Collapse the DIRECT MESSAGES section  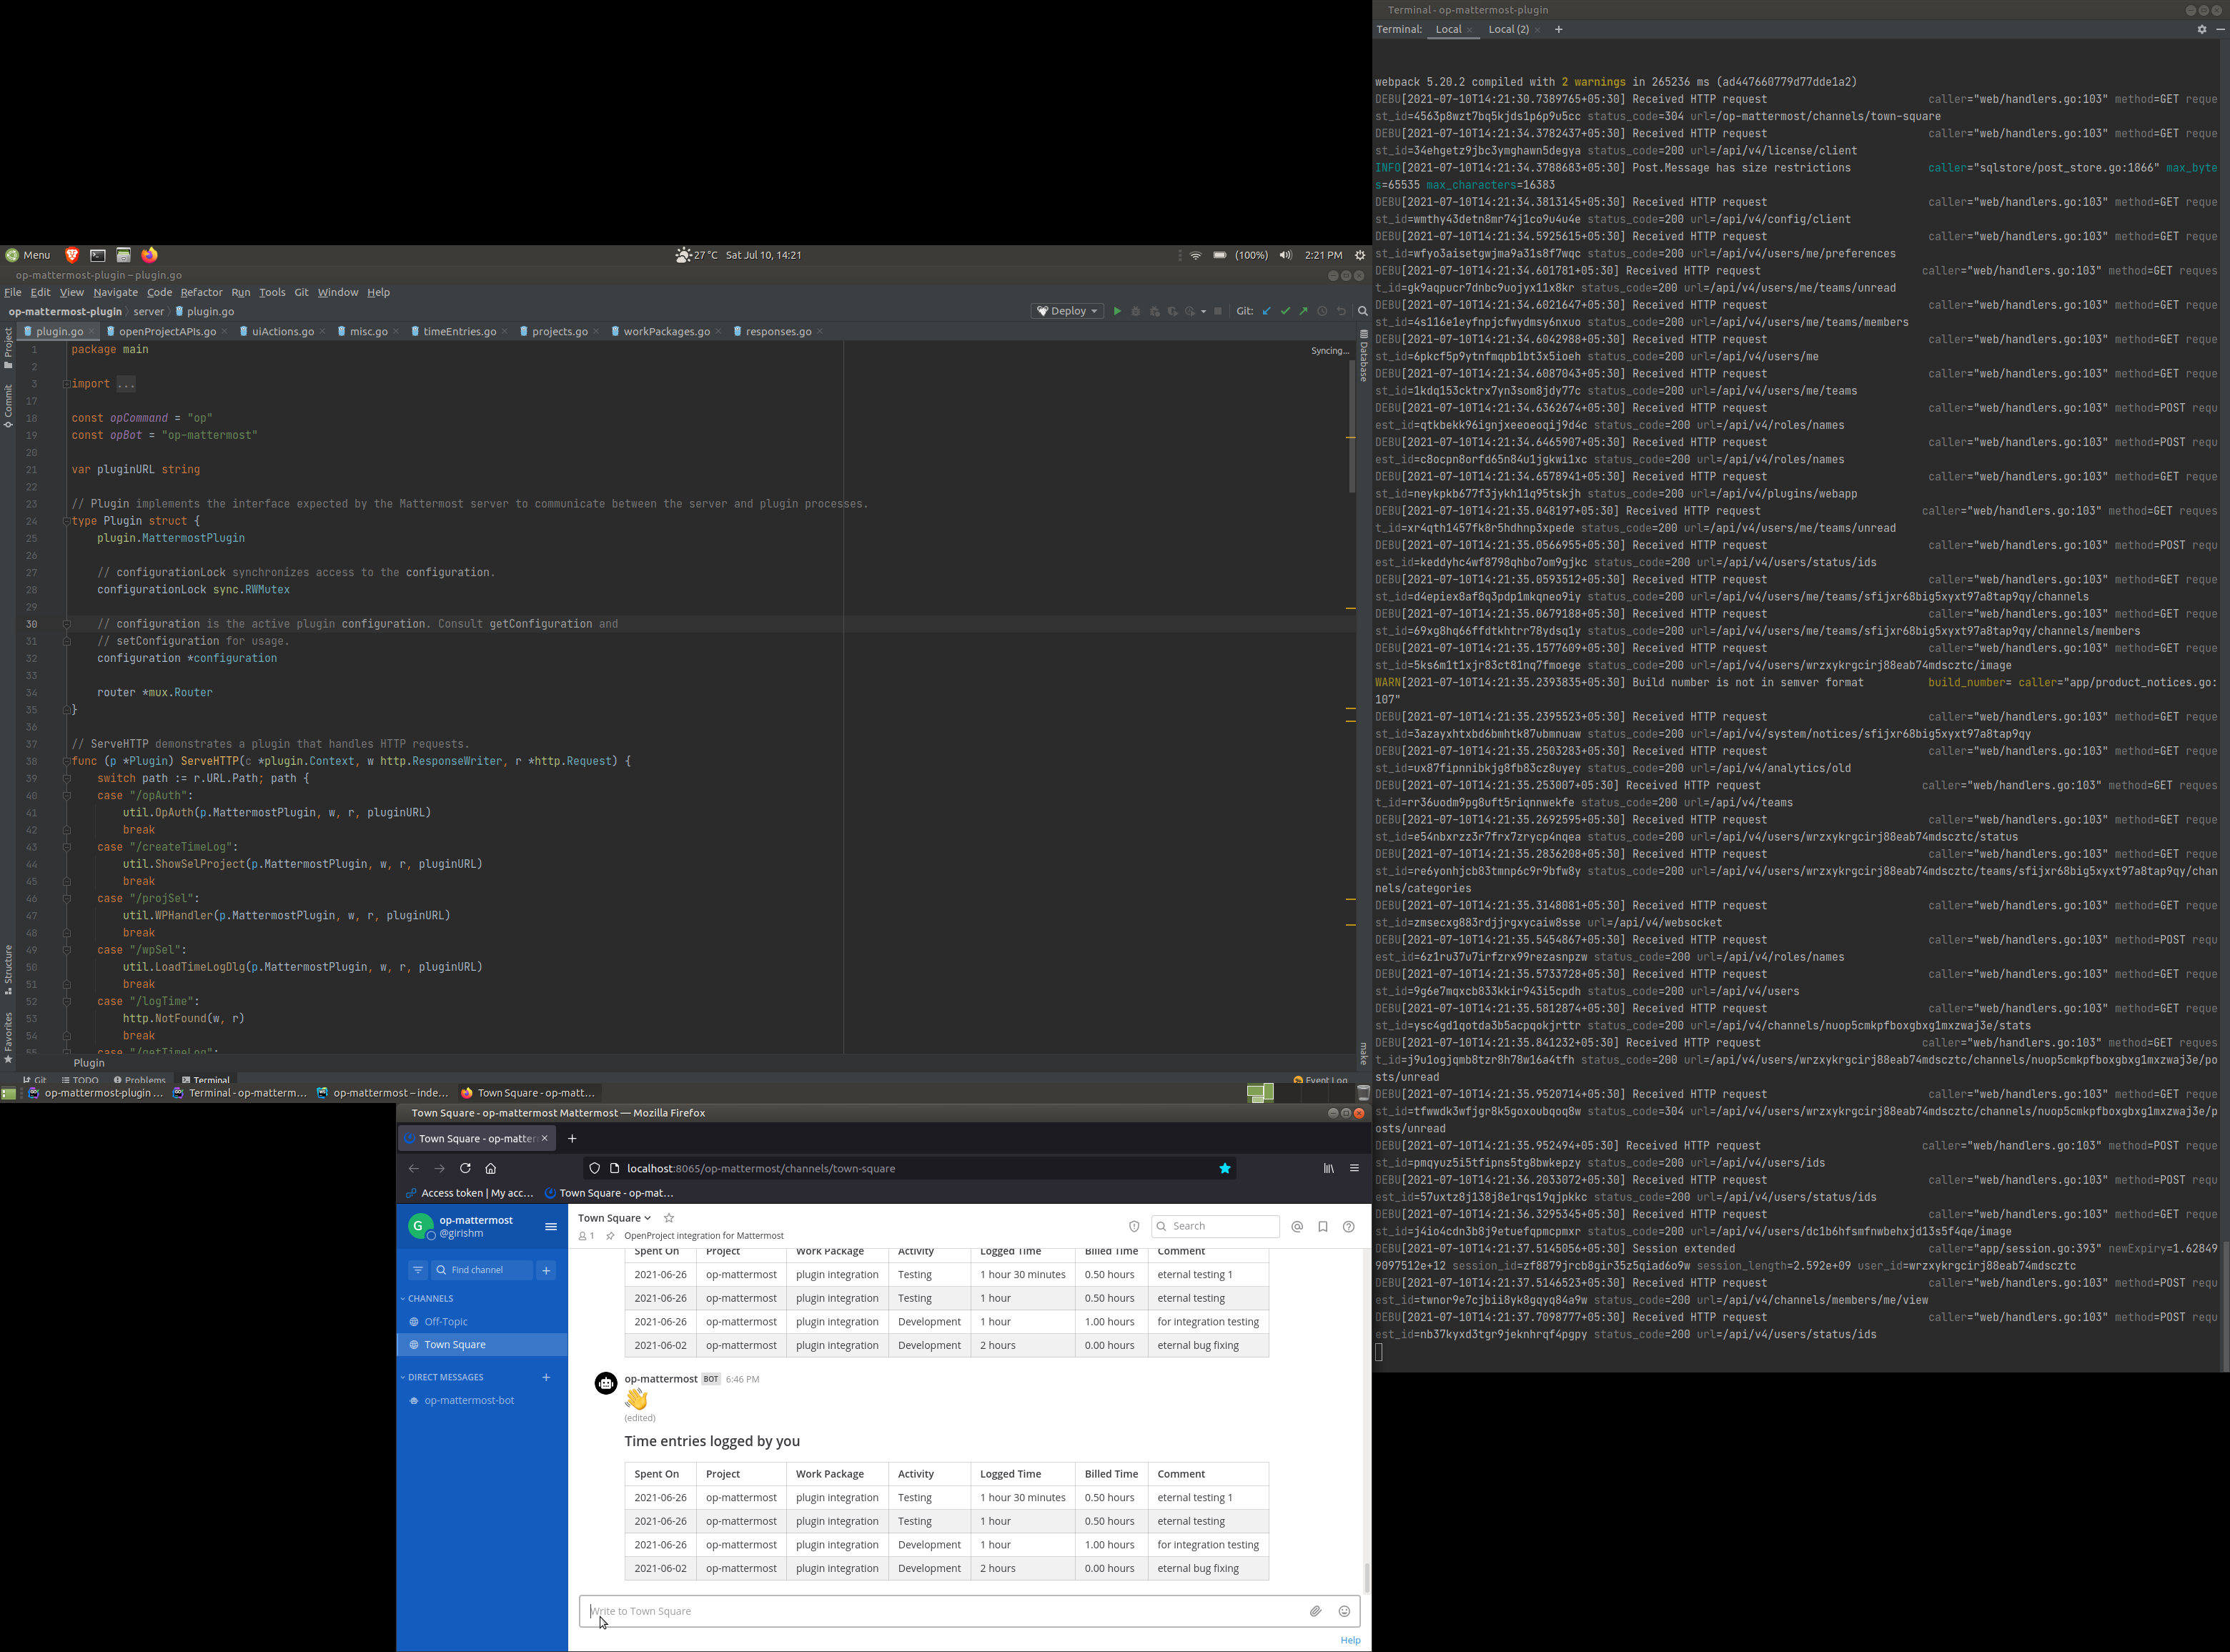click(x=442, y=1377)
